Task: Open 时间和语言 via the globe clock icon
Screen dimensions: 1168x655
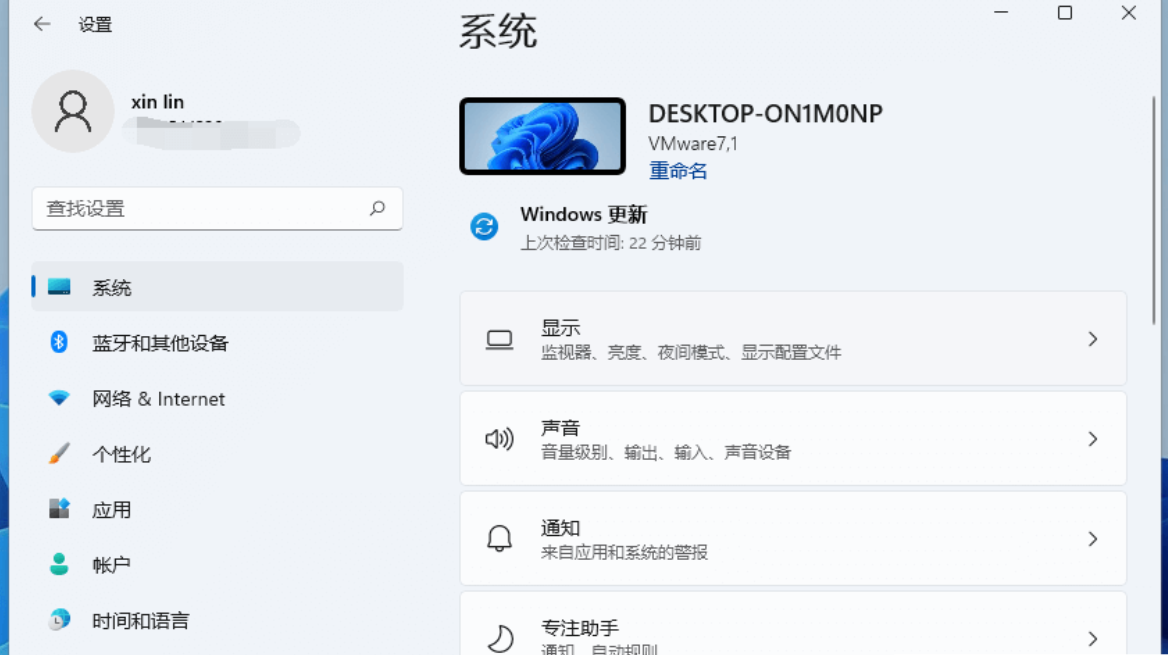Action: (59, 620)
